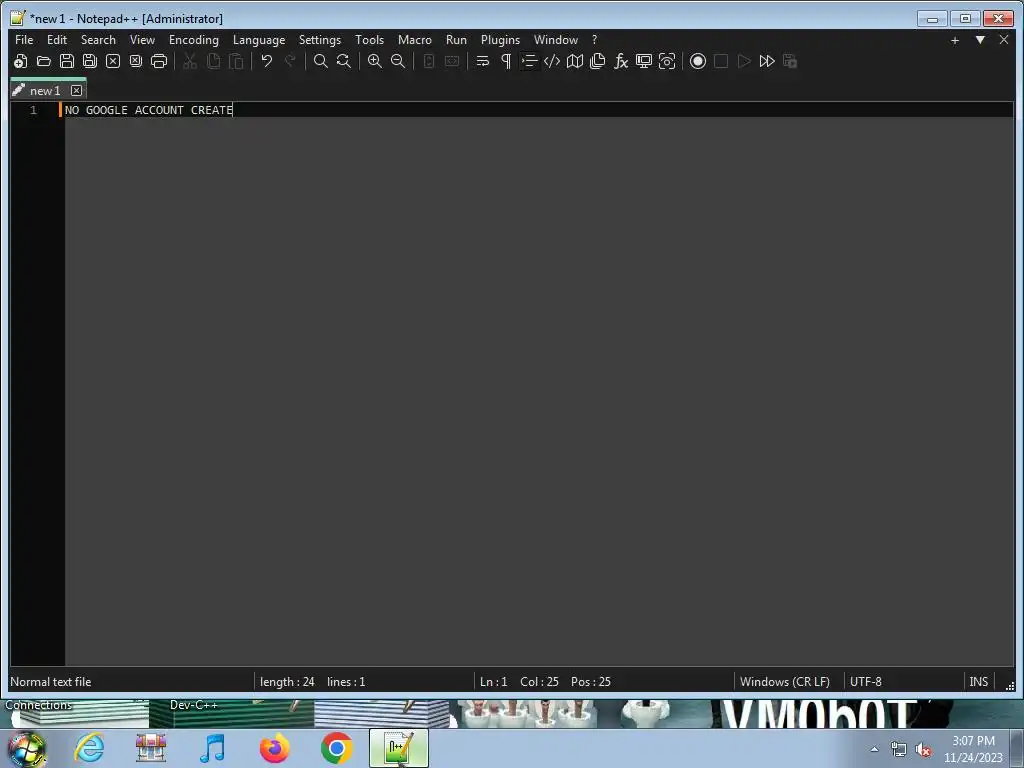Open the Tools menu

click(369, 40)
